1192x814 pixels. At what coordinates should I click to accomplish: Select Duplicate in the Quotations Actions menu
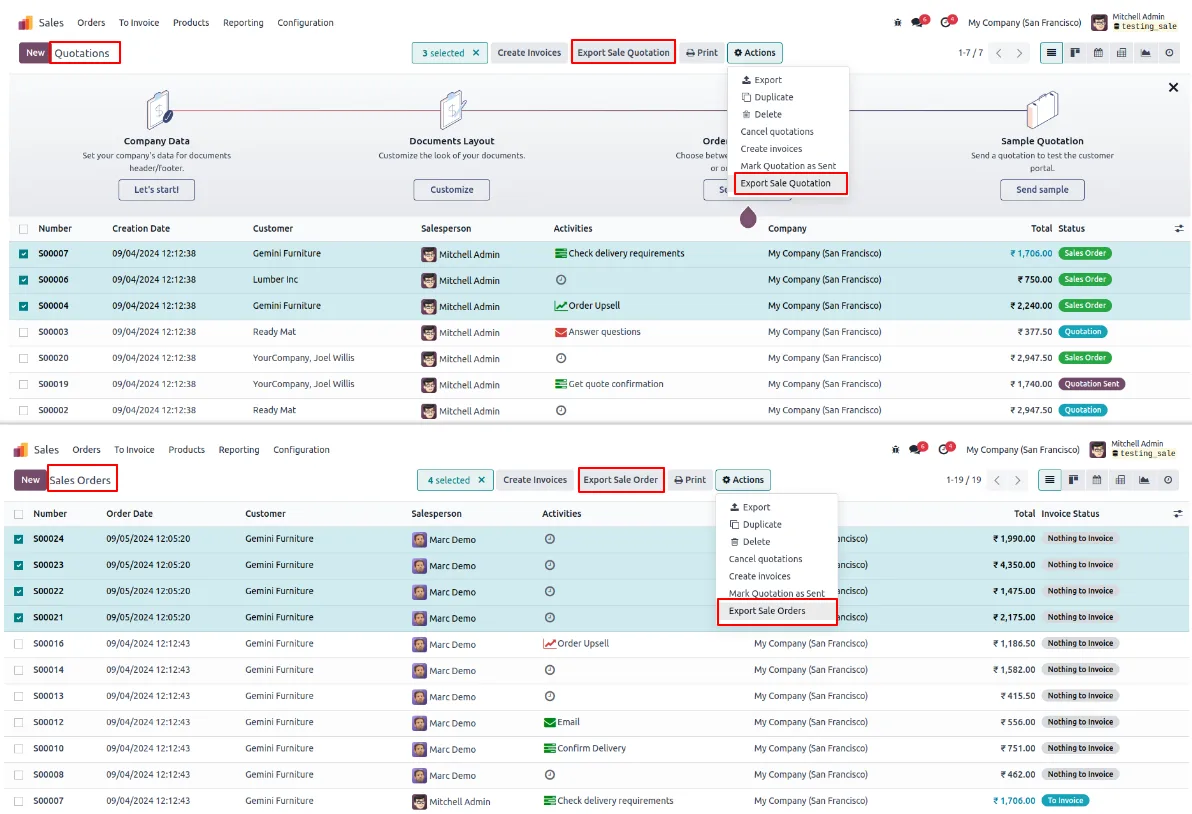pyautogui.click(x=767, y=97)
